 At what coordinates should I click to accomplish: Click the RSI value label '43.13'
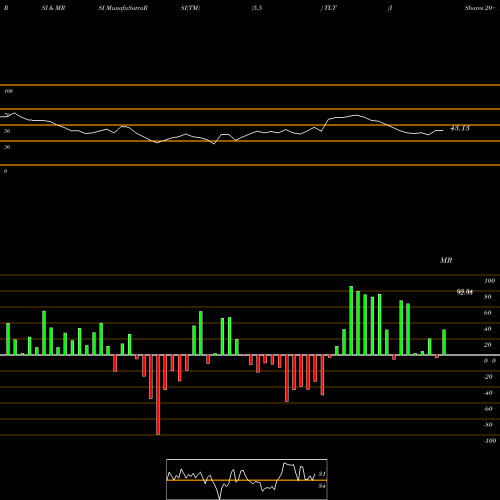tap(460, 128)
